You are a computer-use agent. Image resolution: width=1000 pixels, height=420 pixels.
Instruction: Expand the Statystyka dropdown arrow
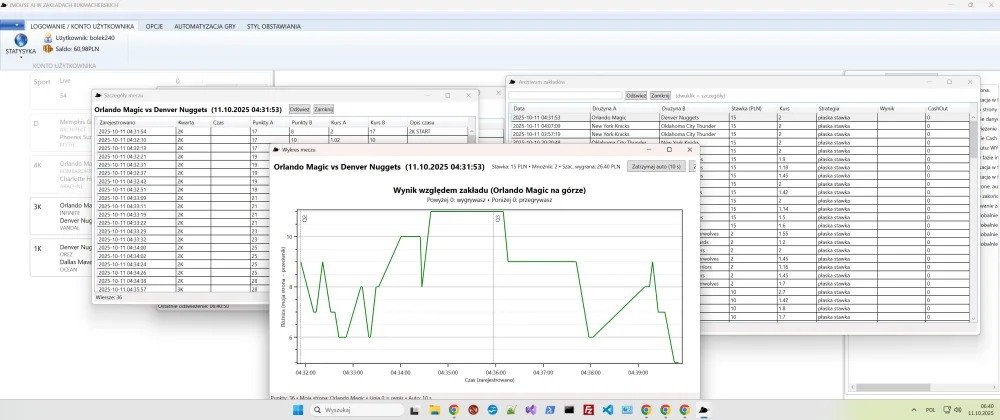(20, 57)
